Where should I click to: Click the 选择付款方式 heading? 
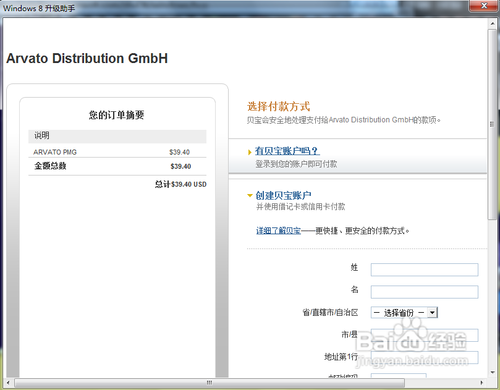click(x=279, y=106)
